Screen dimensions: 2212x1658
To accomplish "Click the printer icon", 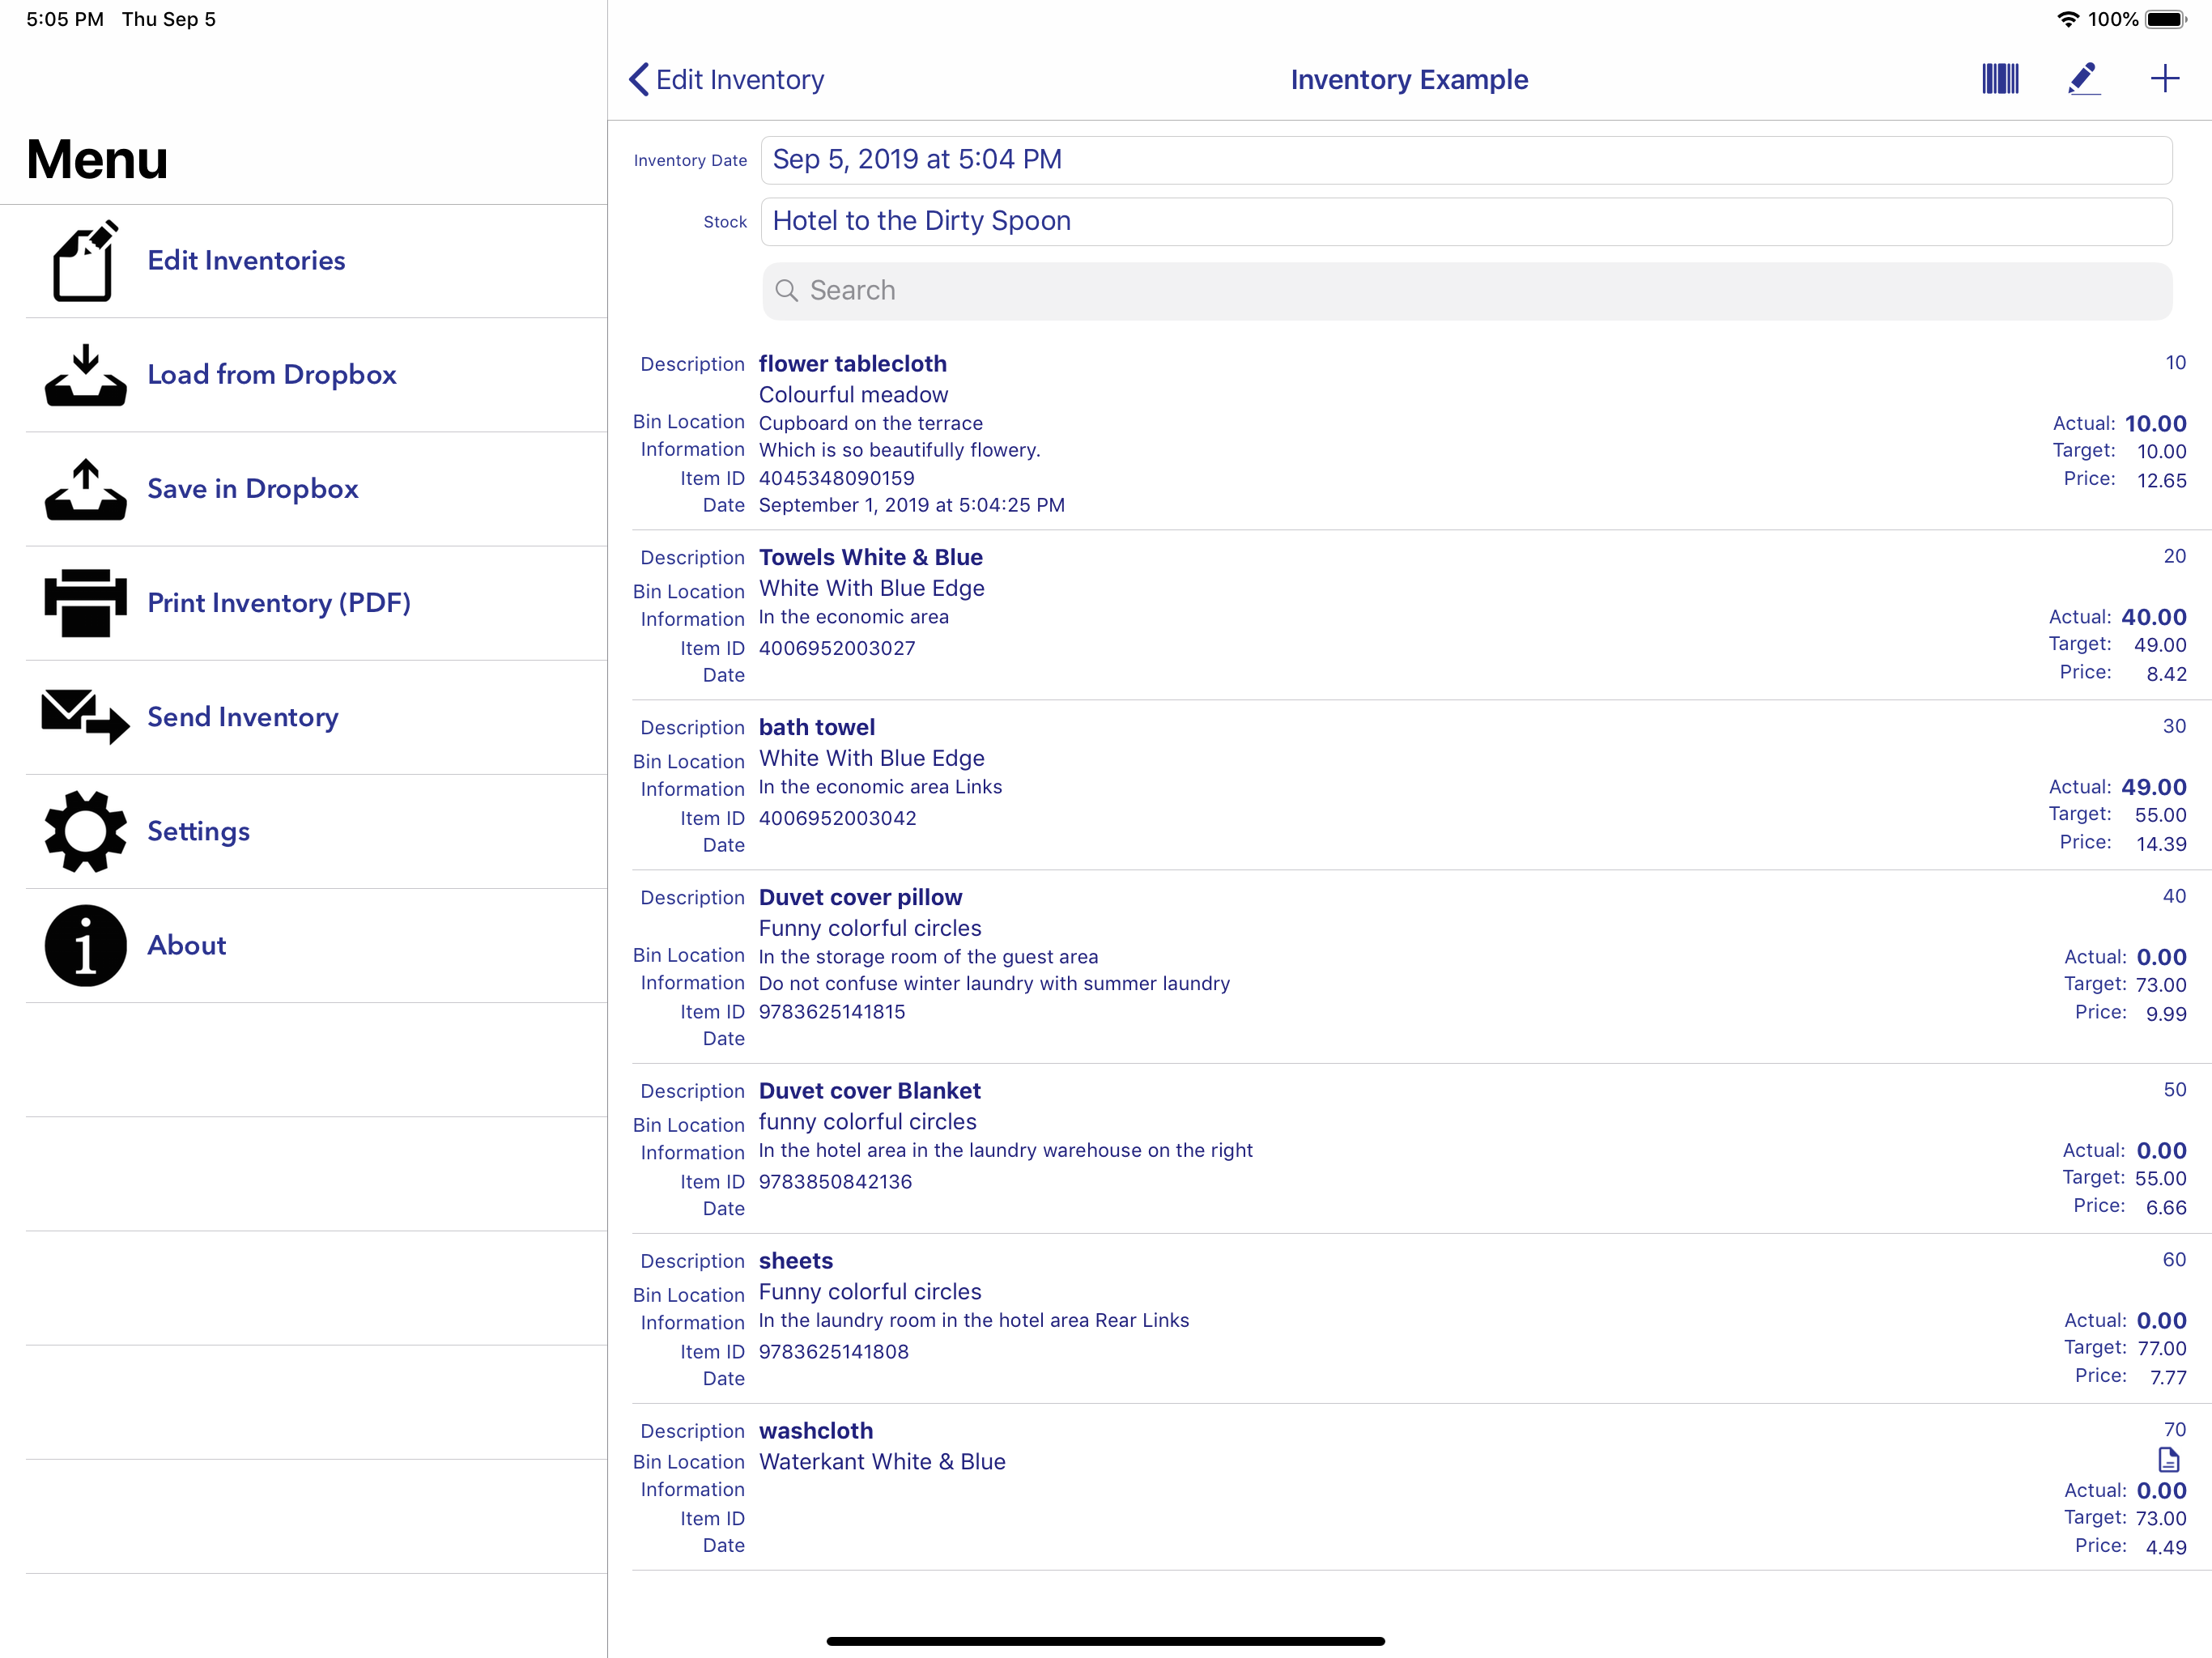I will coord(86,603).
